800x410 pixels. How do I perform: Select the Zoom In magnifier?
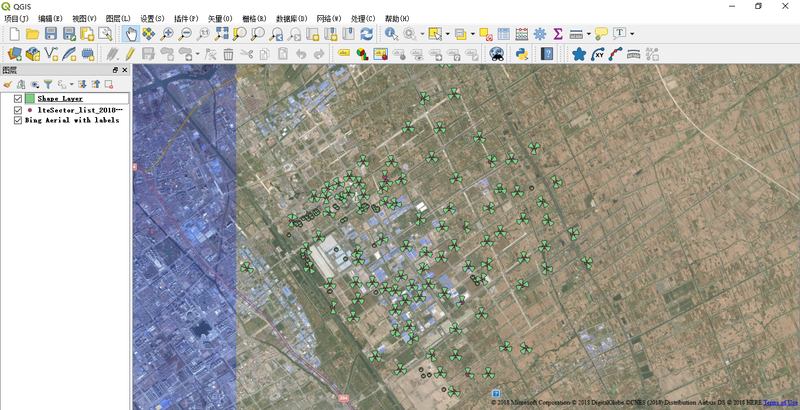point(167,34)
